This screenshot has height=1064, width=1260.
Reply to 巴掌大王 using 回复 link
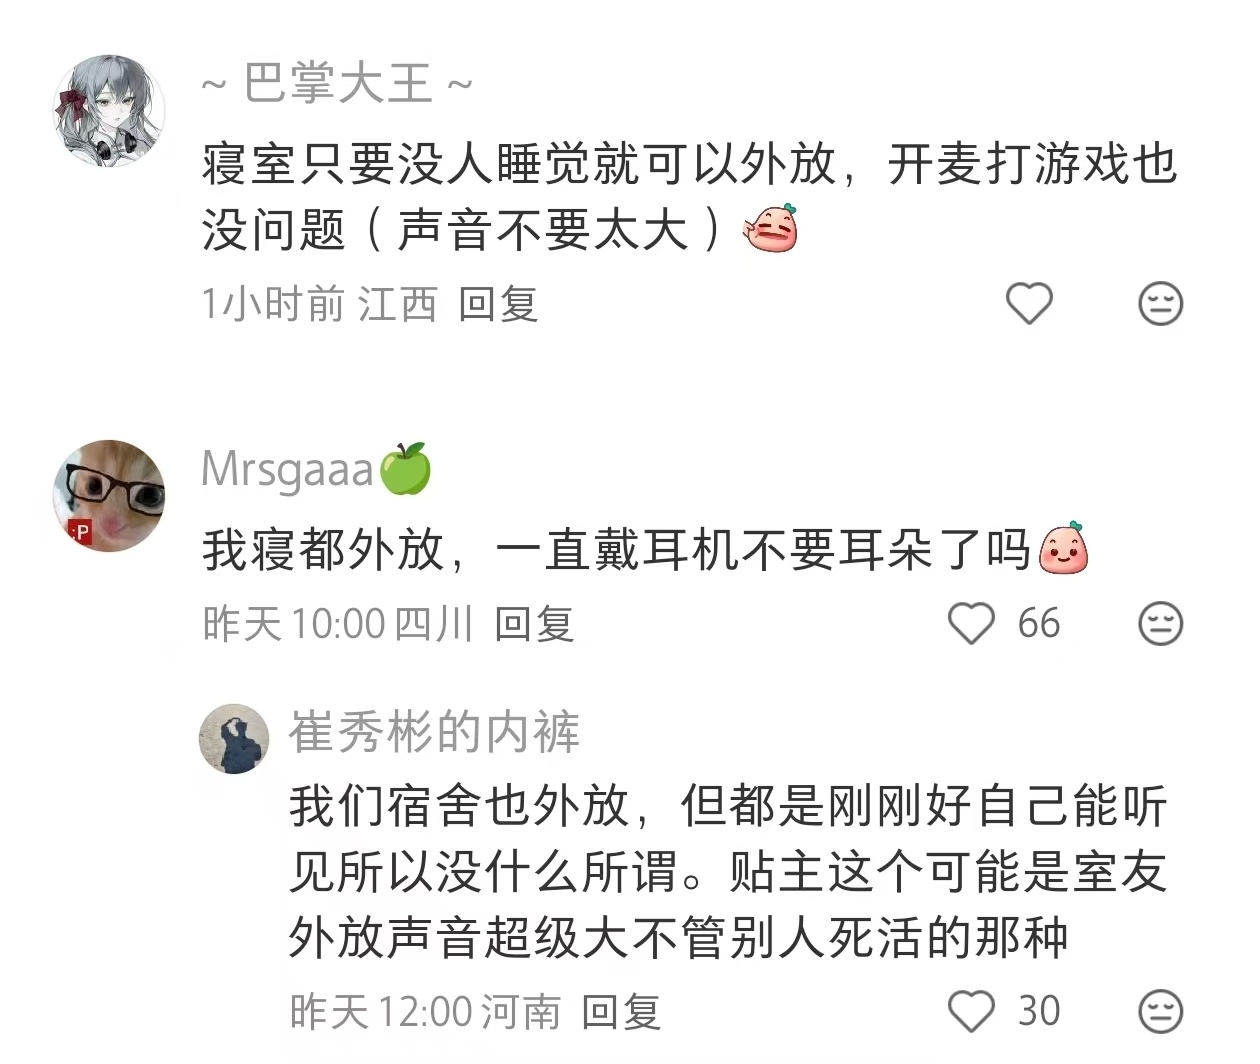coord(498,304)
